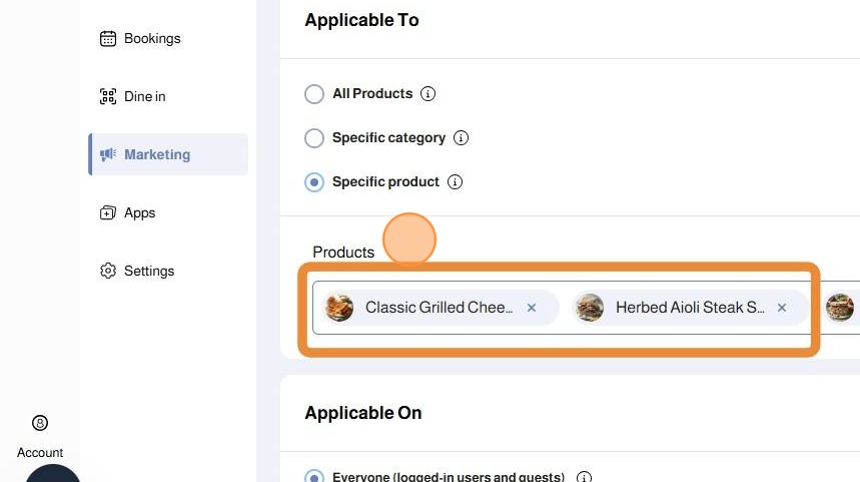Open the Bookings menu item
860x482 pixels.
click(152, 39)
